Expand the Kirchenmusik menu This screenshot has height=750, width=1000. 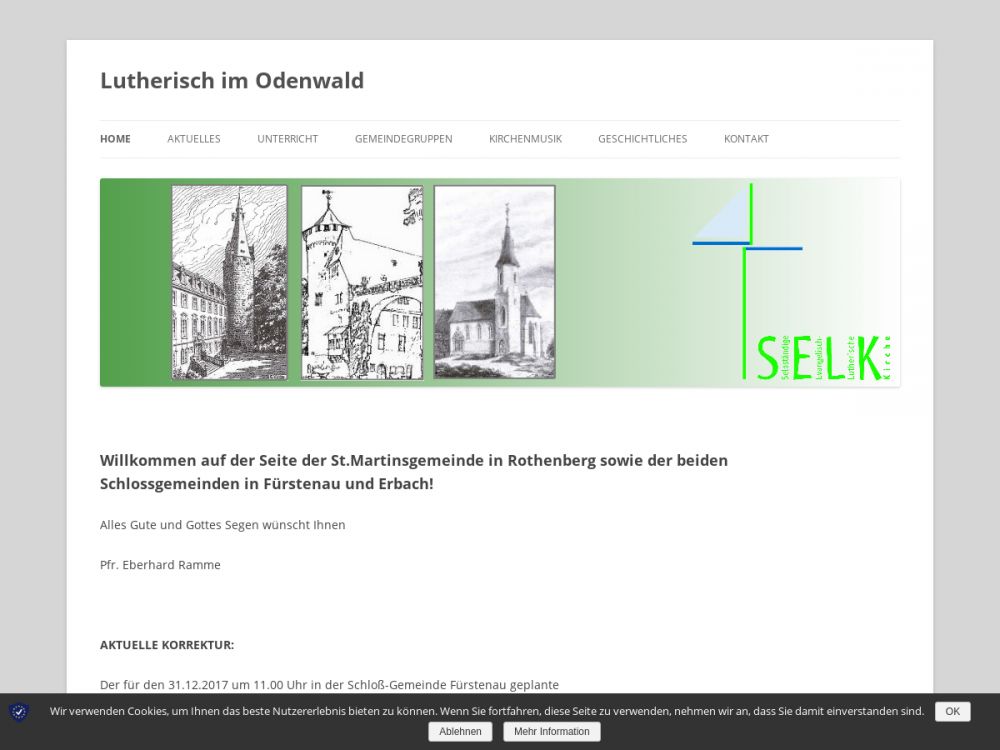click(525, 139)
